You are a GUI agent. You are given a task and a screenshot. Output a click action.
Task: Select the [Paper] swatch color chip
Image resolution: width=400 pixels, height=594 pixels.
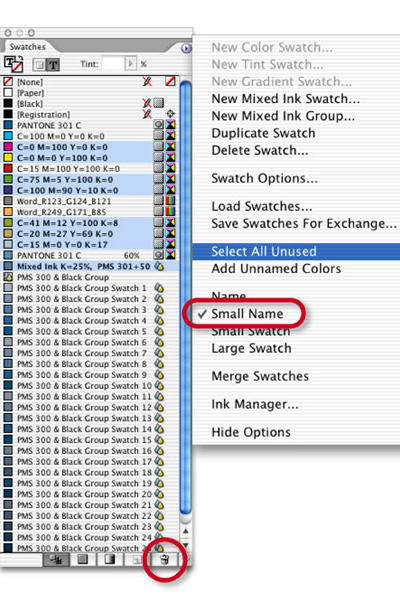click(x=8, y=92)
